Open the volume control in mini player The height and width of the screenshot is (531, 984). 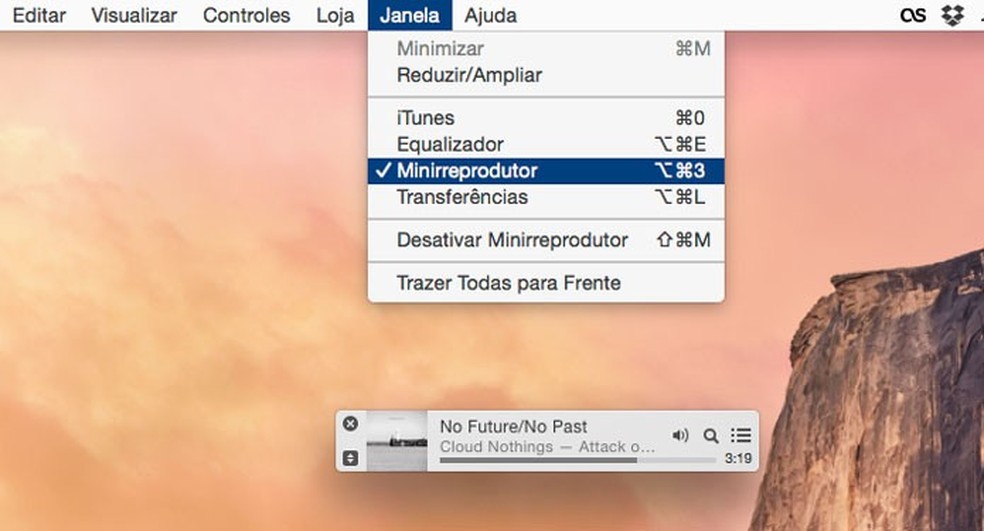(x=680, y=435)
